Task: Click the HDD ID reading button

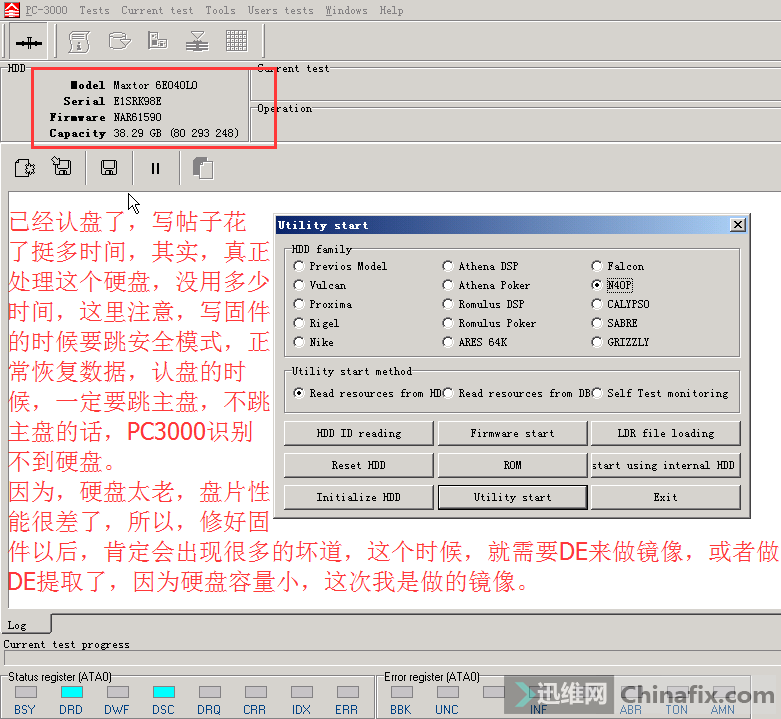Action: [359, 433]
